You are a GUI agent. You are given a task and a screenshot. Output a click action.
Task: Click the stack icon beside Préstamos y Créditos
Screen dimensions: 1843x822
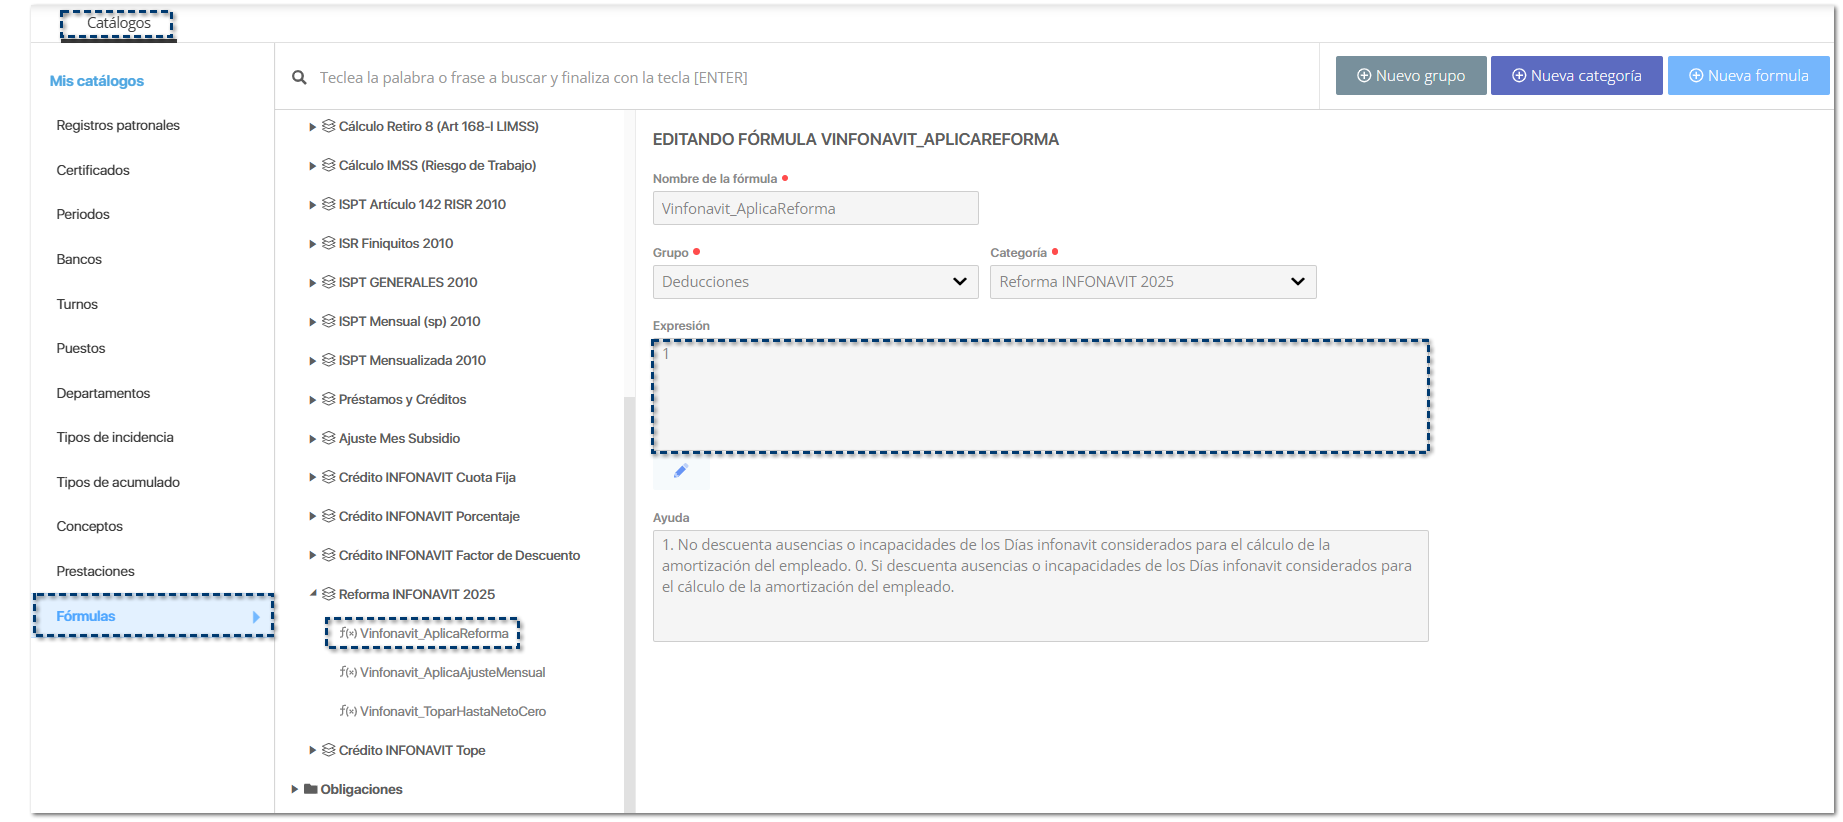pyautogui.click(x=328, y=399)
